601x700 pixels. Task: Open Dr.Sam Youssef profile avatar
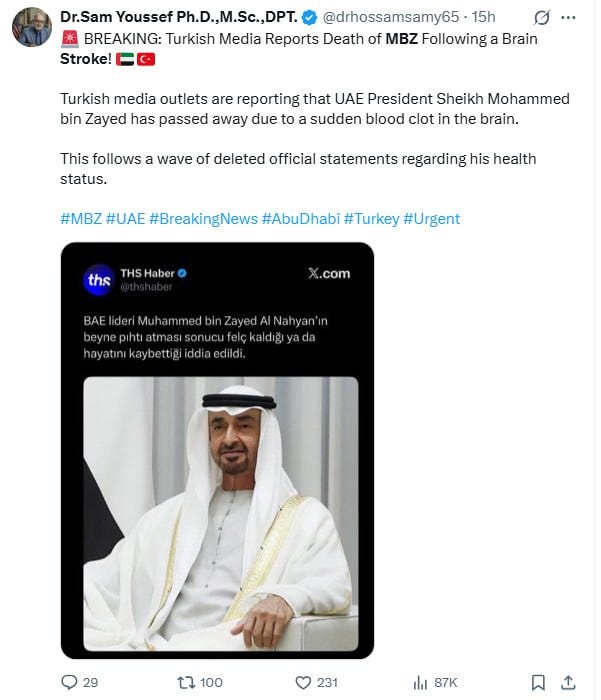point(31,27)
